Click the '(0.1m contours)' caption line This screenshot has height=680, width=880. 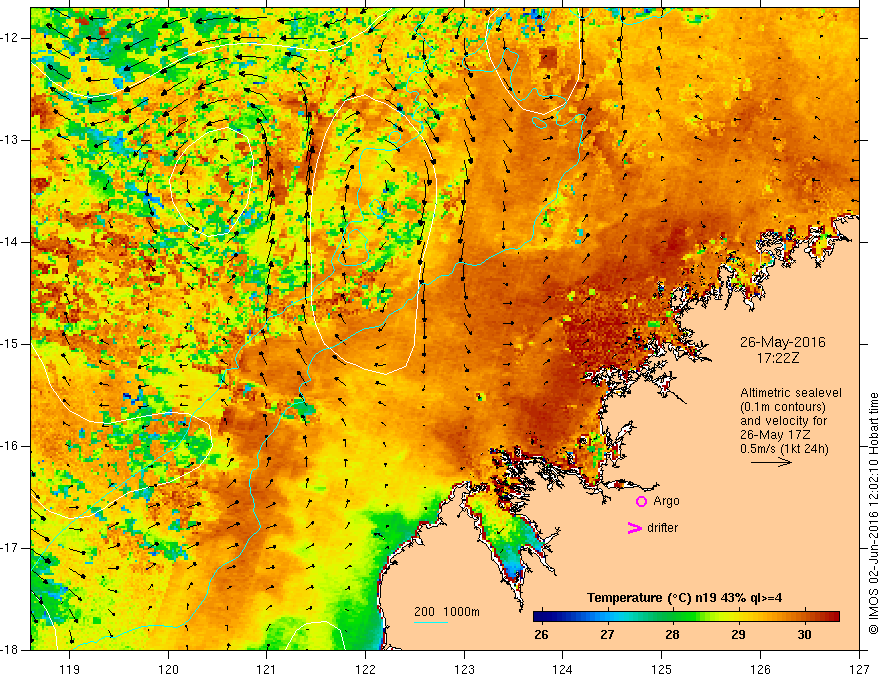click(783, 407)
